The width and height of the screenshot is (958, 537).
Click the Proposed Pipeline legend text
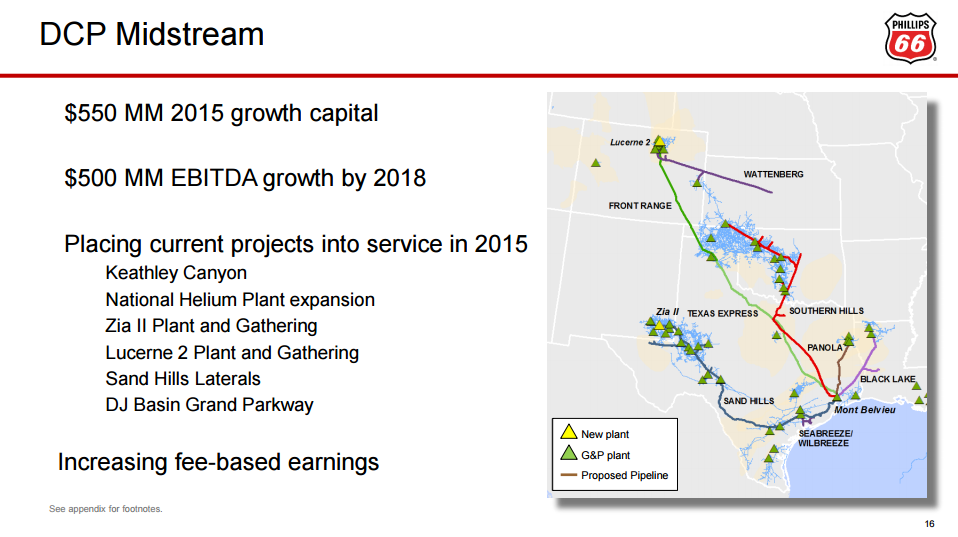tap(624, 475)
